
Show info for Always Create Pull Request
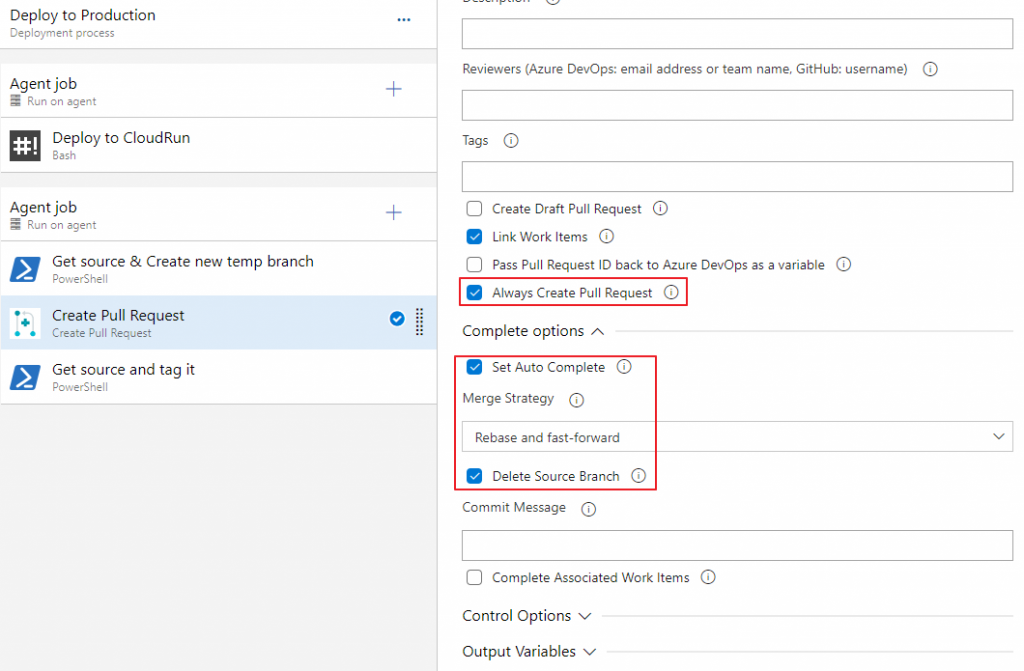click(x=671, y=292)
